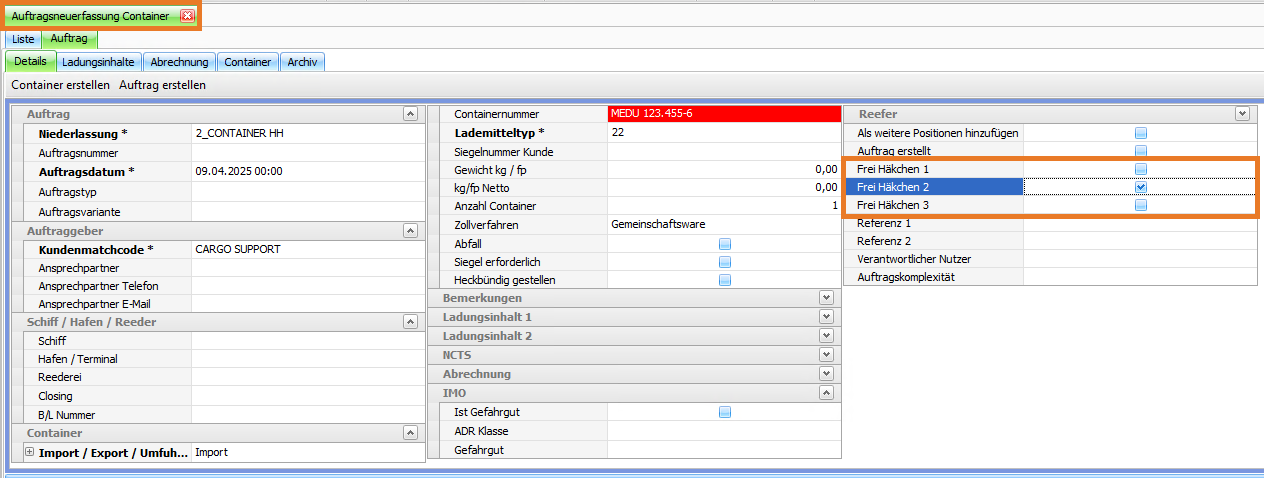Click Container erstellen button
The width and height of the screenshot is (1264, 478).
point(60,85)
